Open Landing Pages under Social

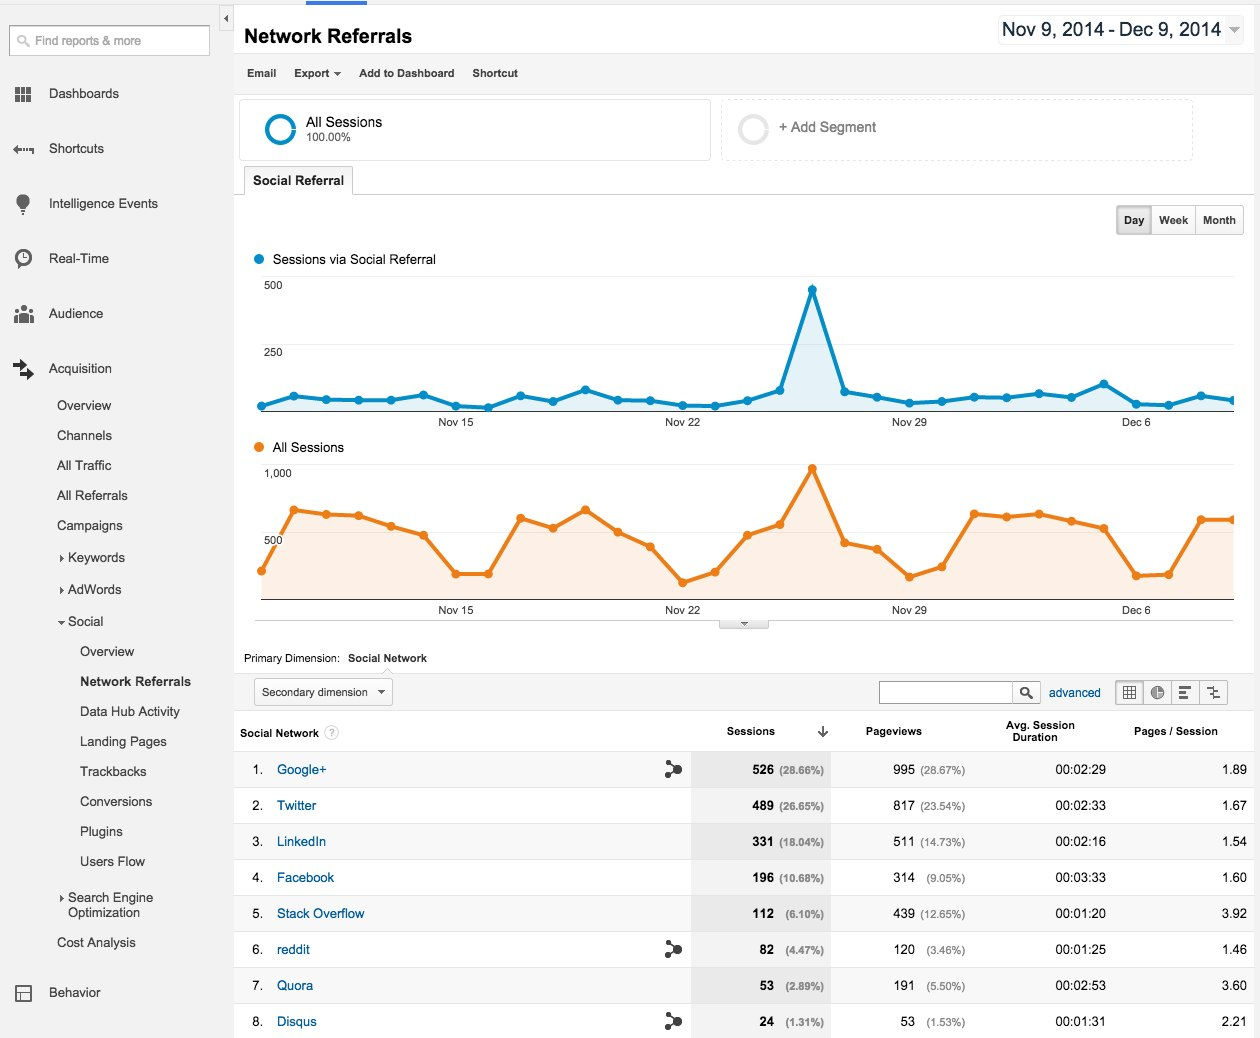click(123, 741)
